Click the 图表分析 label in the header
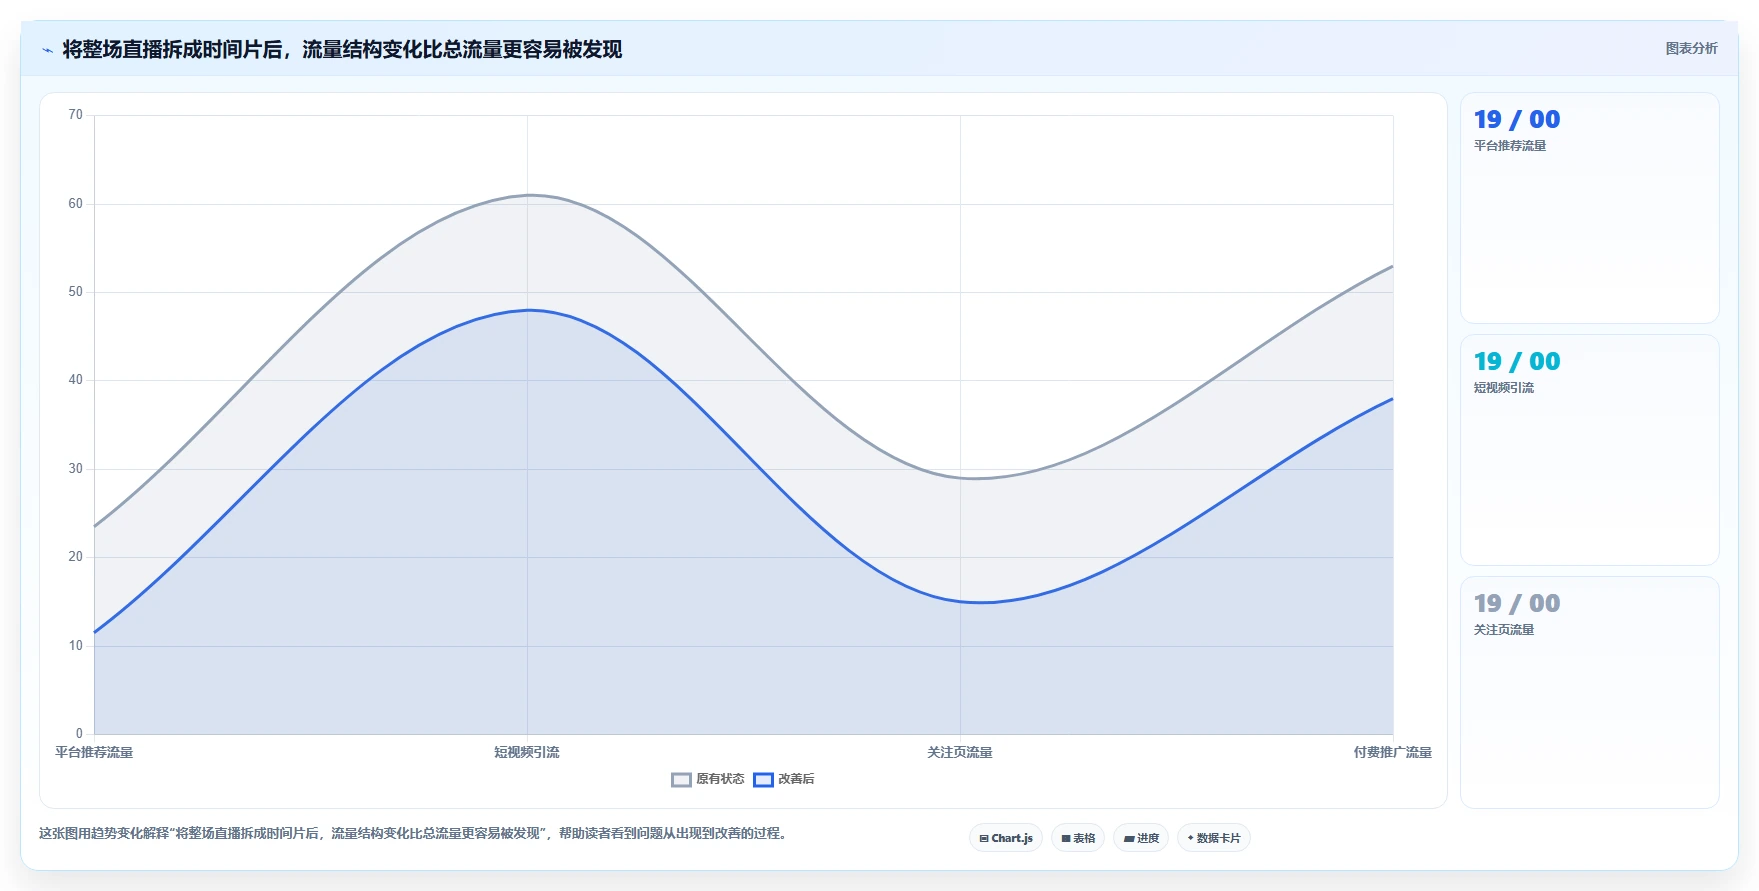Viewport: 1759px width, 891px height. point(1691,48)
